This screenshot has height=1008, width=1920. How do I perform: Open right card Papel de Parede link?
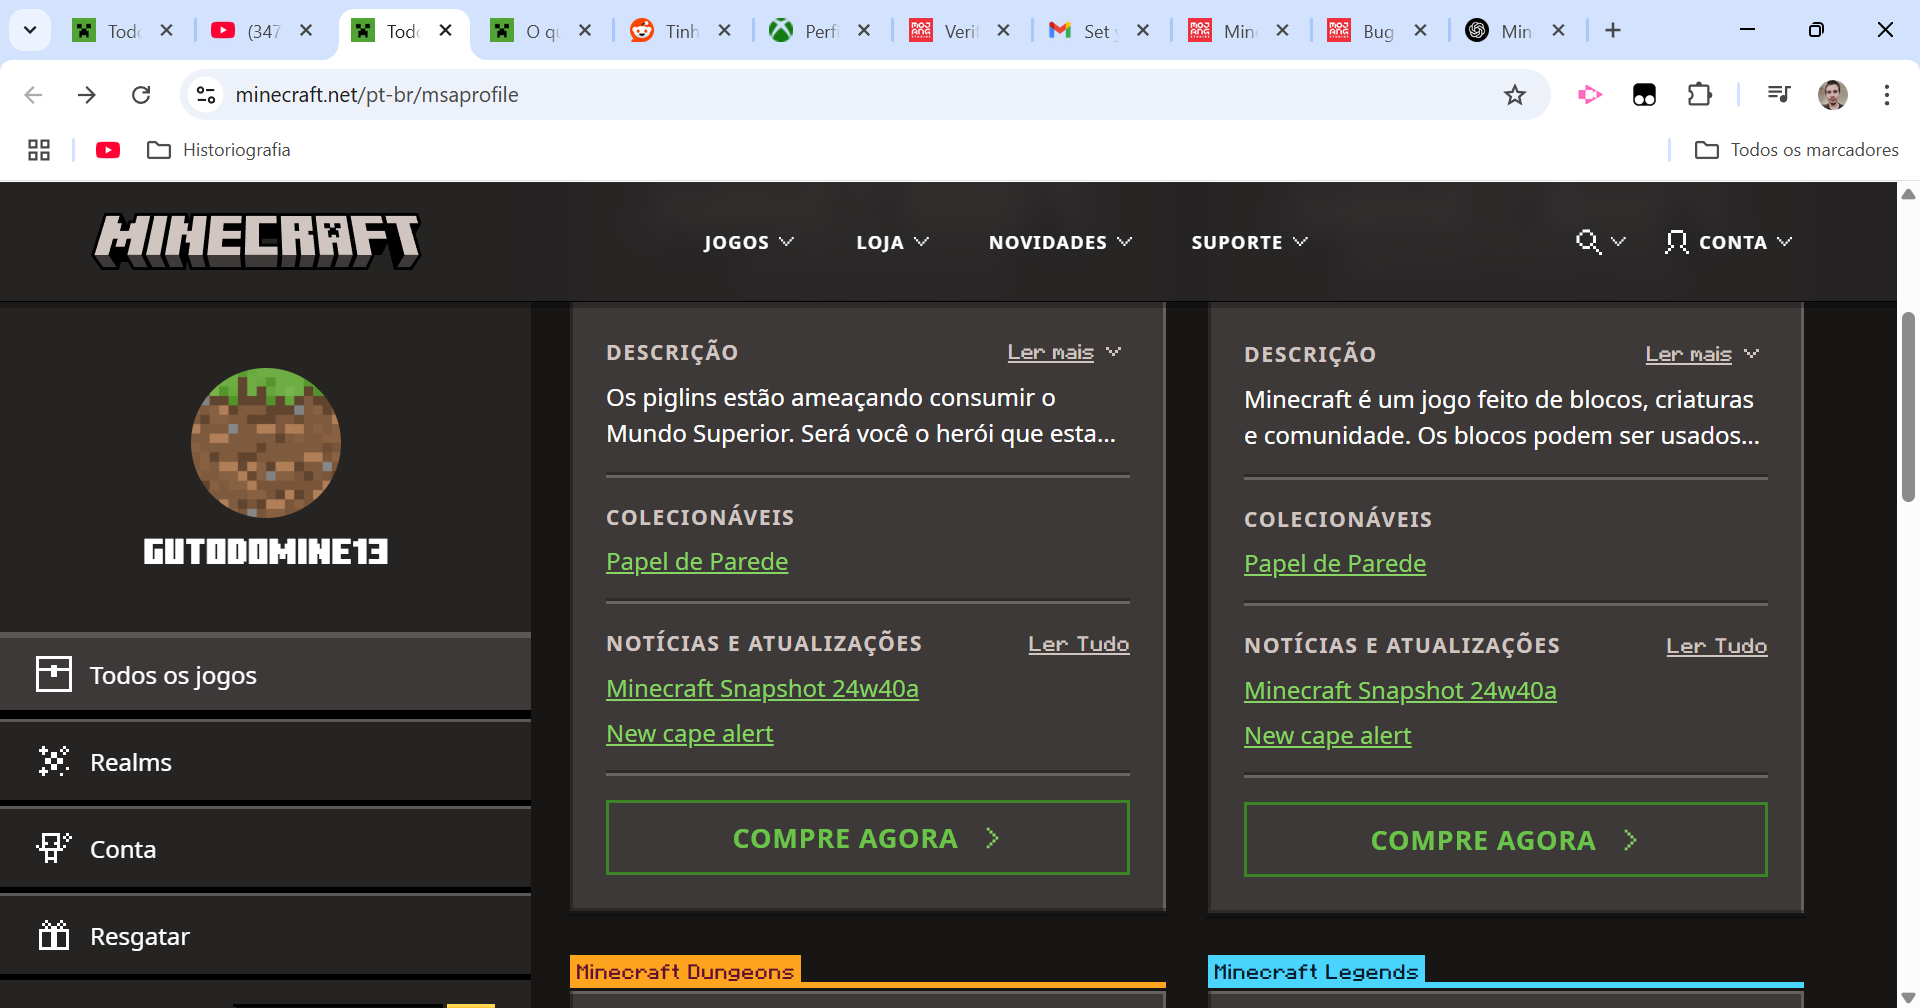tap(1335, 564)
